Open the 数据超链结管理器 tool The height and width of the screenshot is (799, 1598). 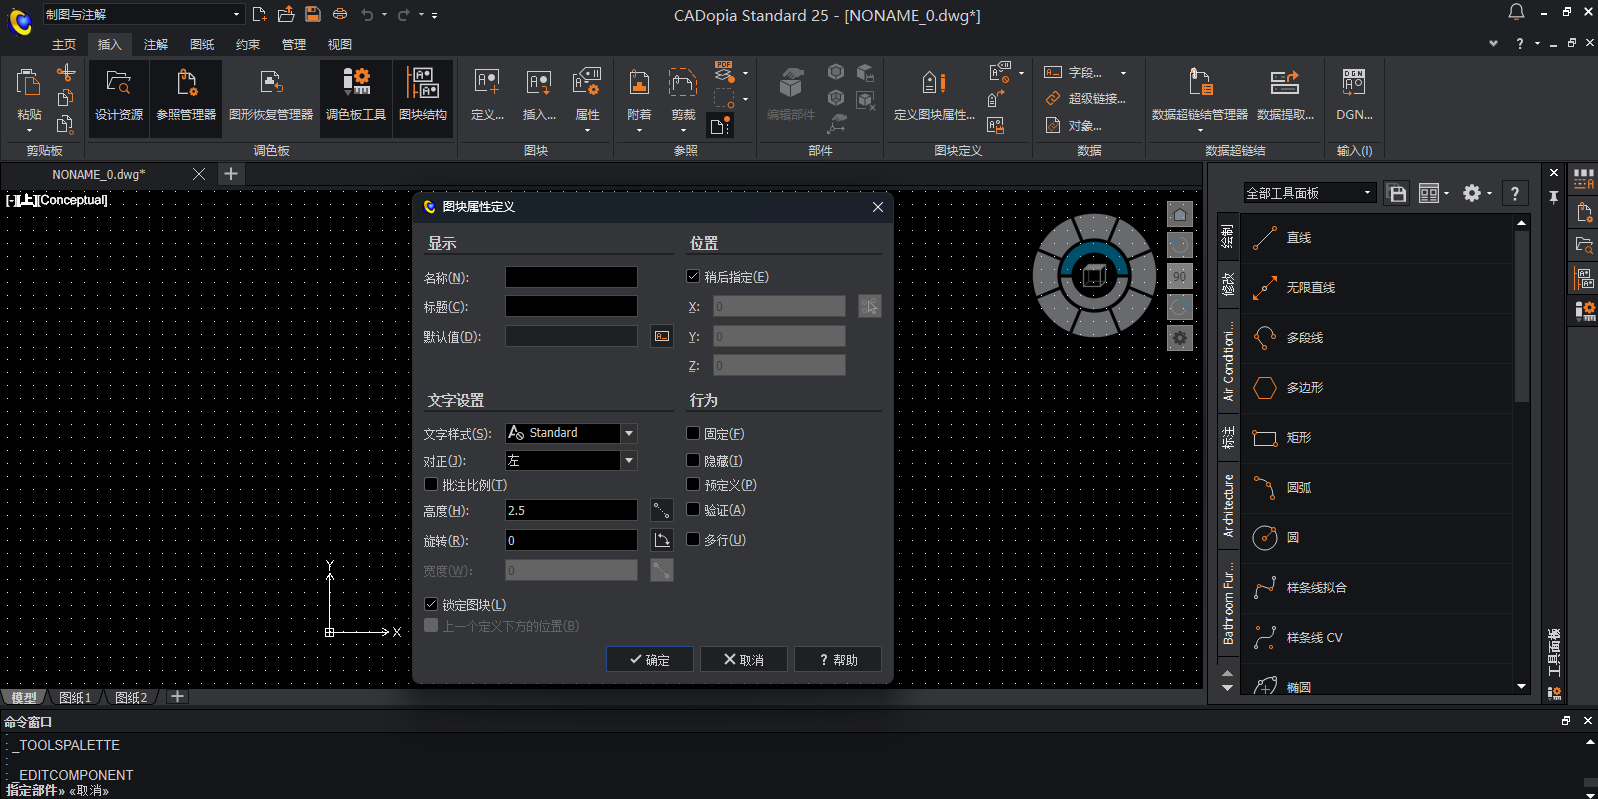point(1199,97)
